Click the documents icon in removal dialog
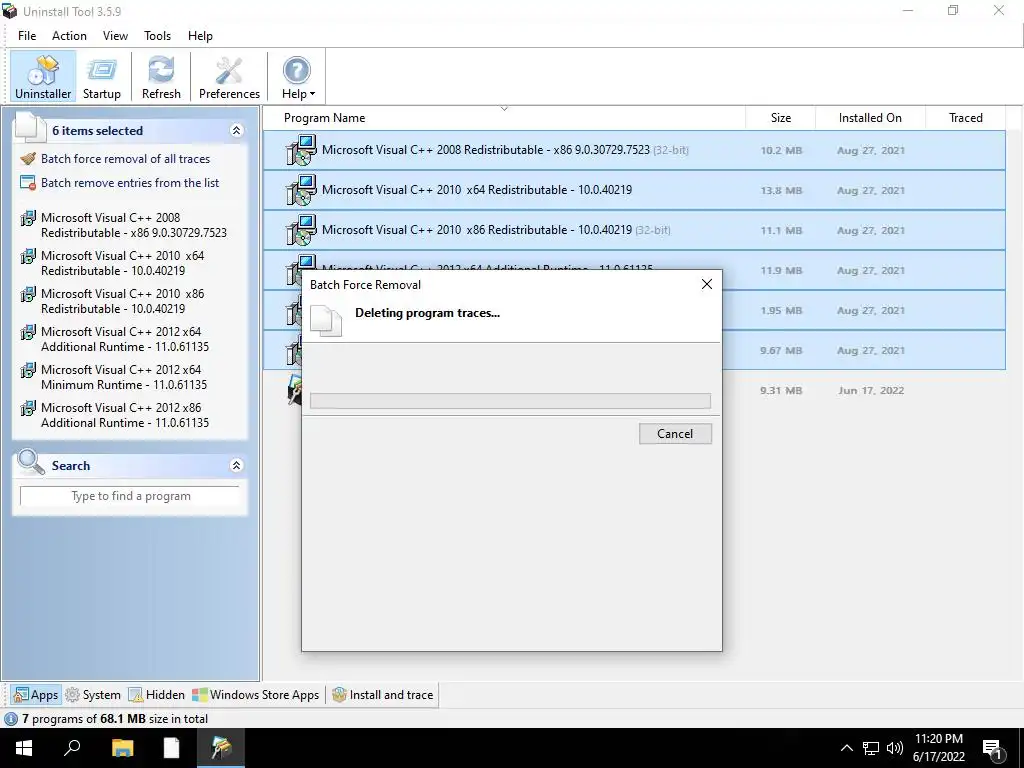 tap(327, 321)
